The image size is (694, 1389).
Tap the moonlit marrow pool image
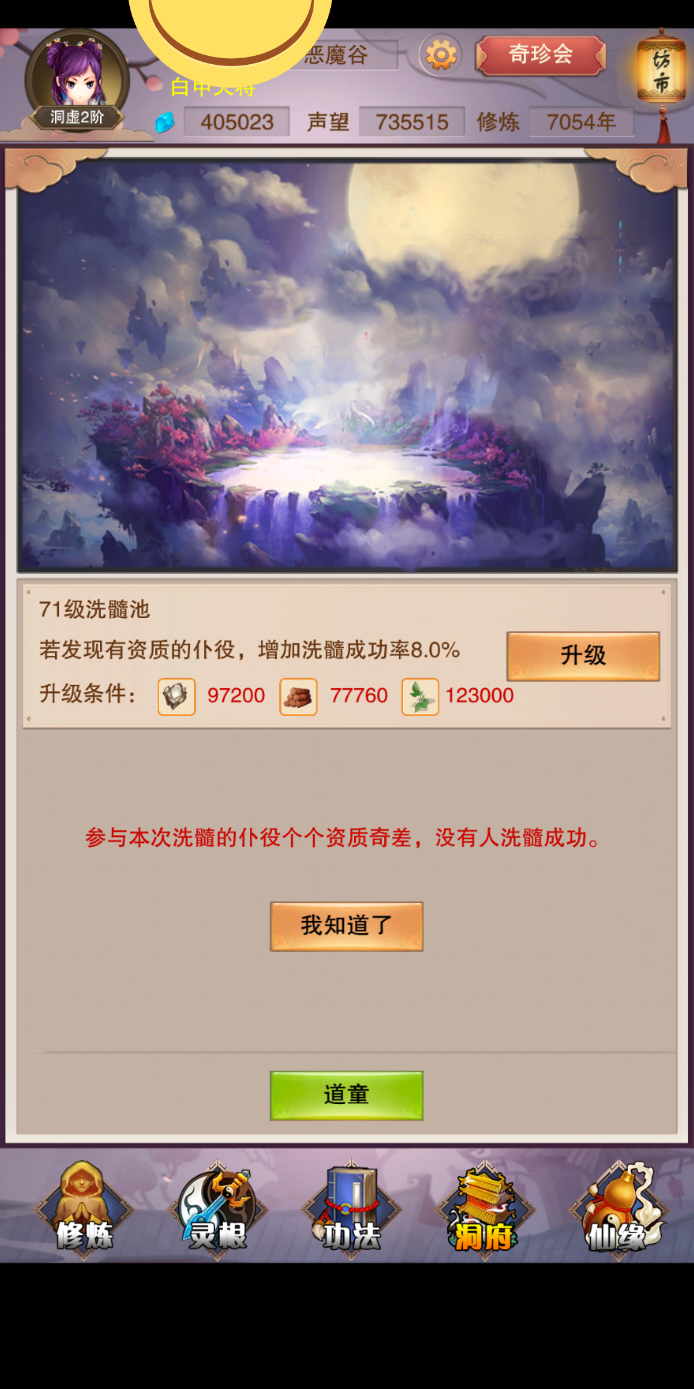(347, 366)
